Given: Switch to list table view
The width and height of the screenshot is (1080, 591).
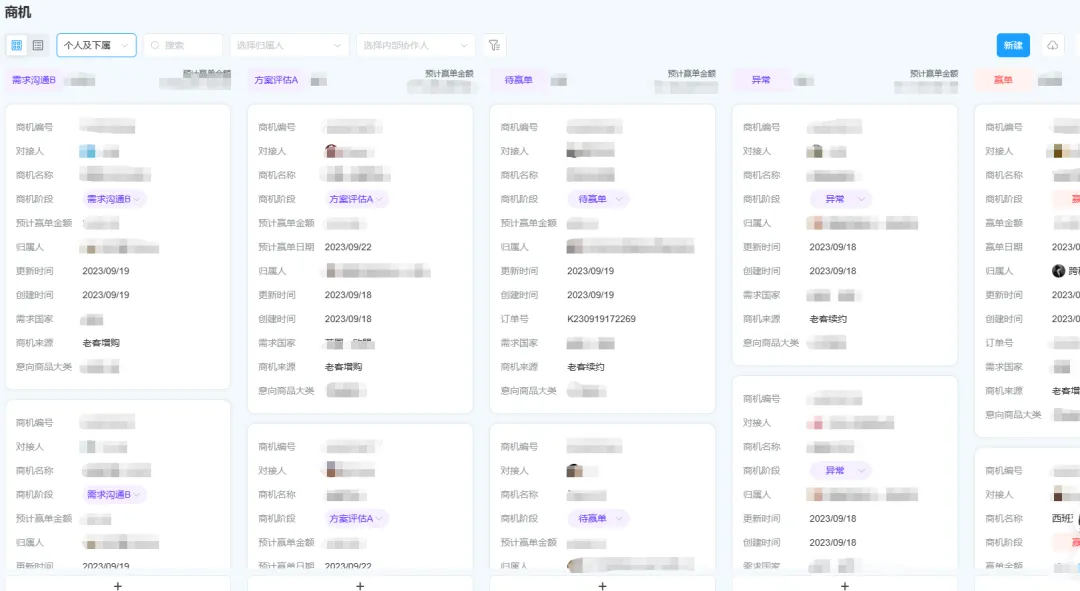Looking at the screenshot, I should click(x=38, y=45).
